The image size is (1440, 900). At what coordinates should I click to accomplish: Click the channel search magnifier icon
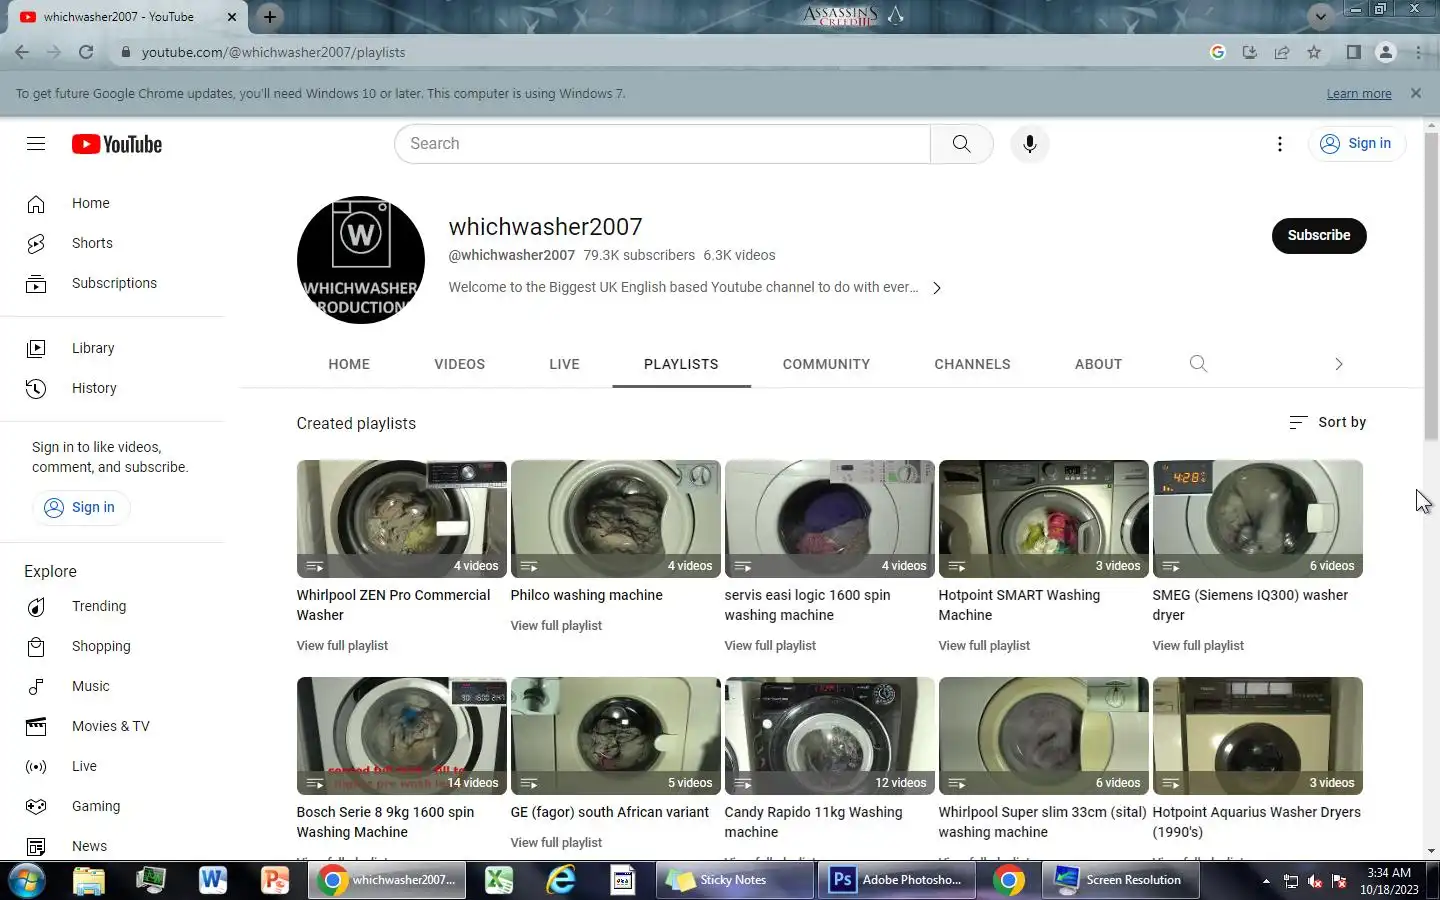(x=1198, y=364)
